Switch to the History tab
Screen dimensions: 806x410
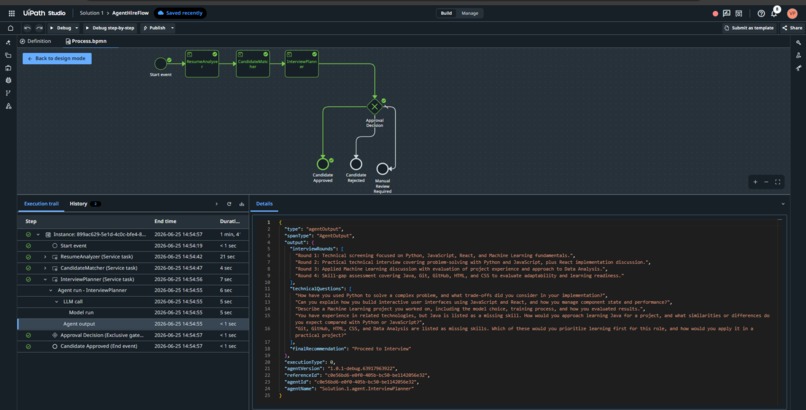[x=78, y=204]
